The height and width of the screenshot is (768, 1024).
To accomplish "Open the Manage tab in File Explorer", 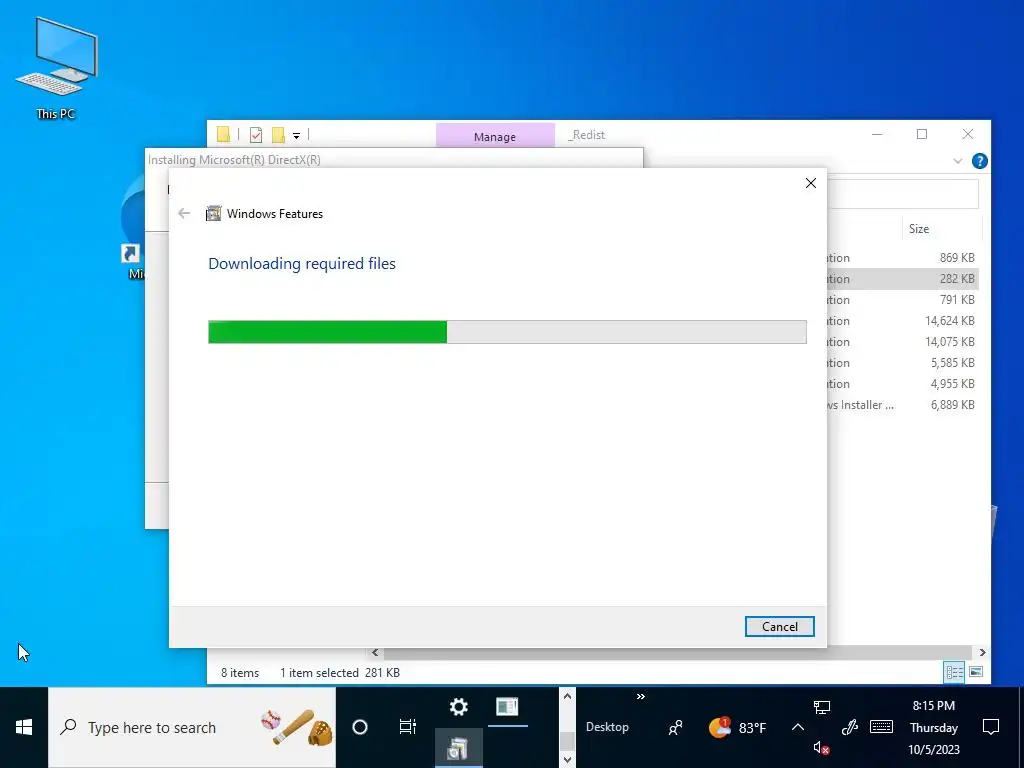I will pos(495,136).
